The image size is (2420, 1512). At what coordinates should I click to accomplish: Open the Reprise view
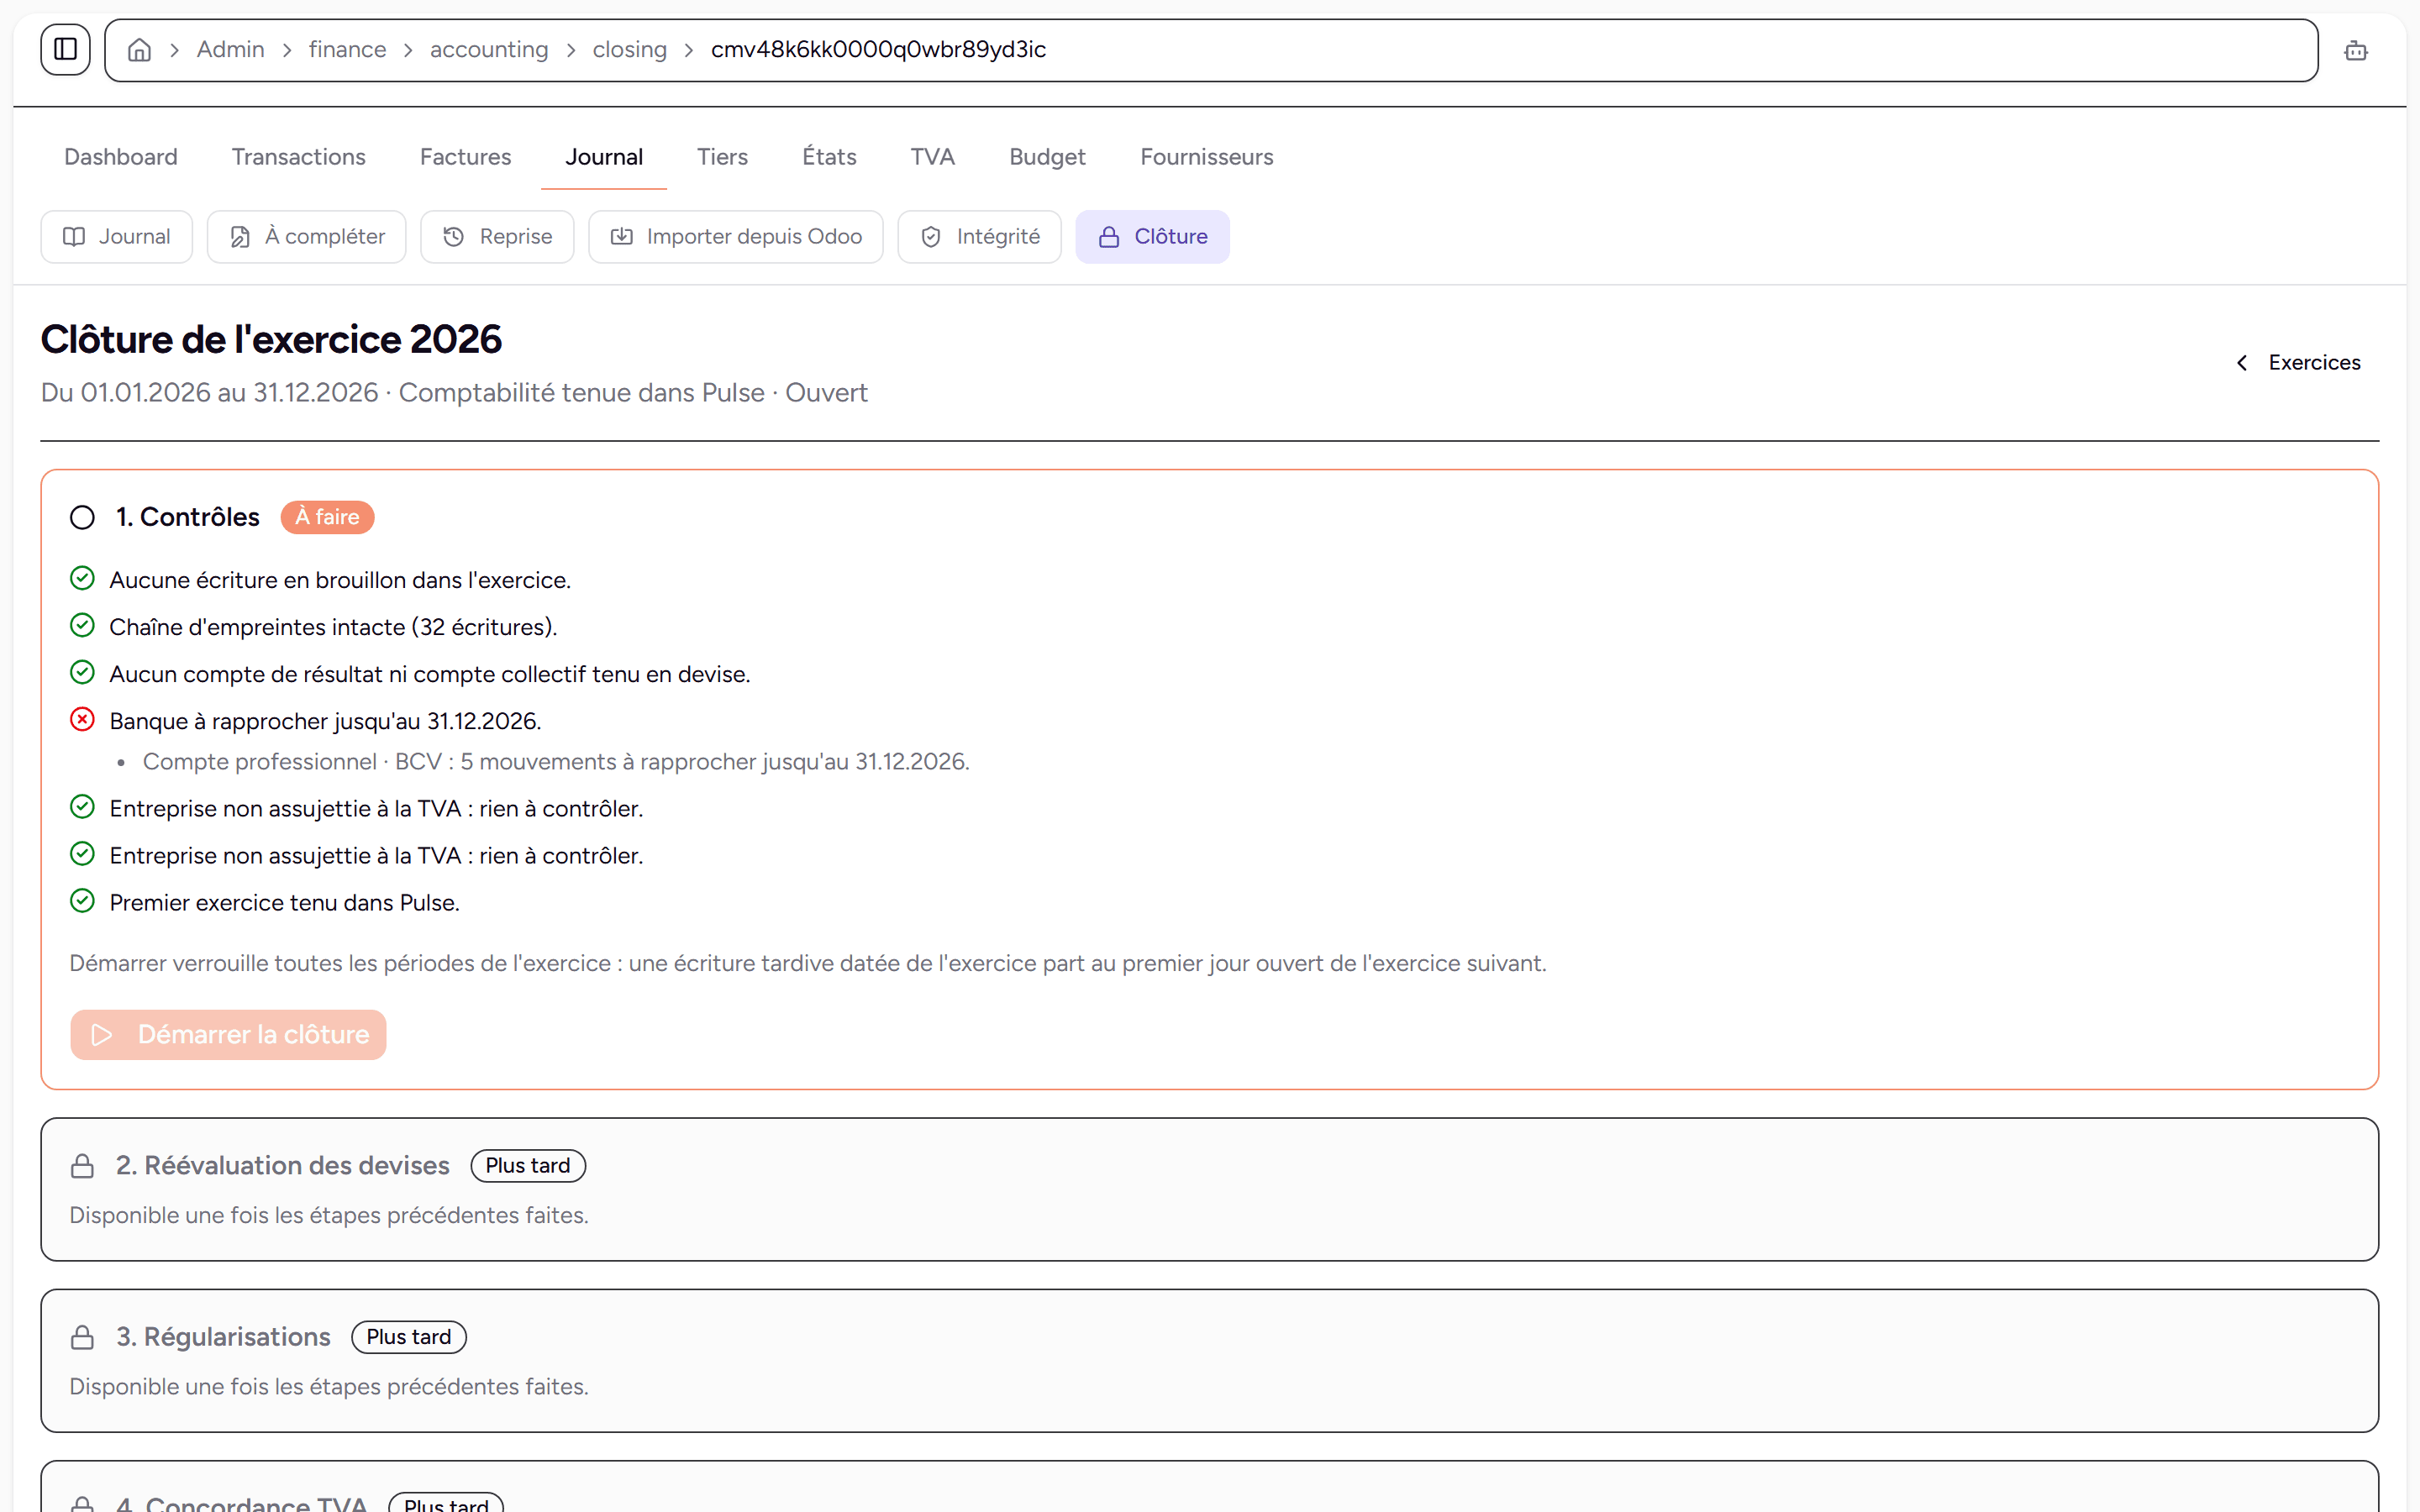[497, 237]
